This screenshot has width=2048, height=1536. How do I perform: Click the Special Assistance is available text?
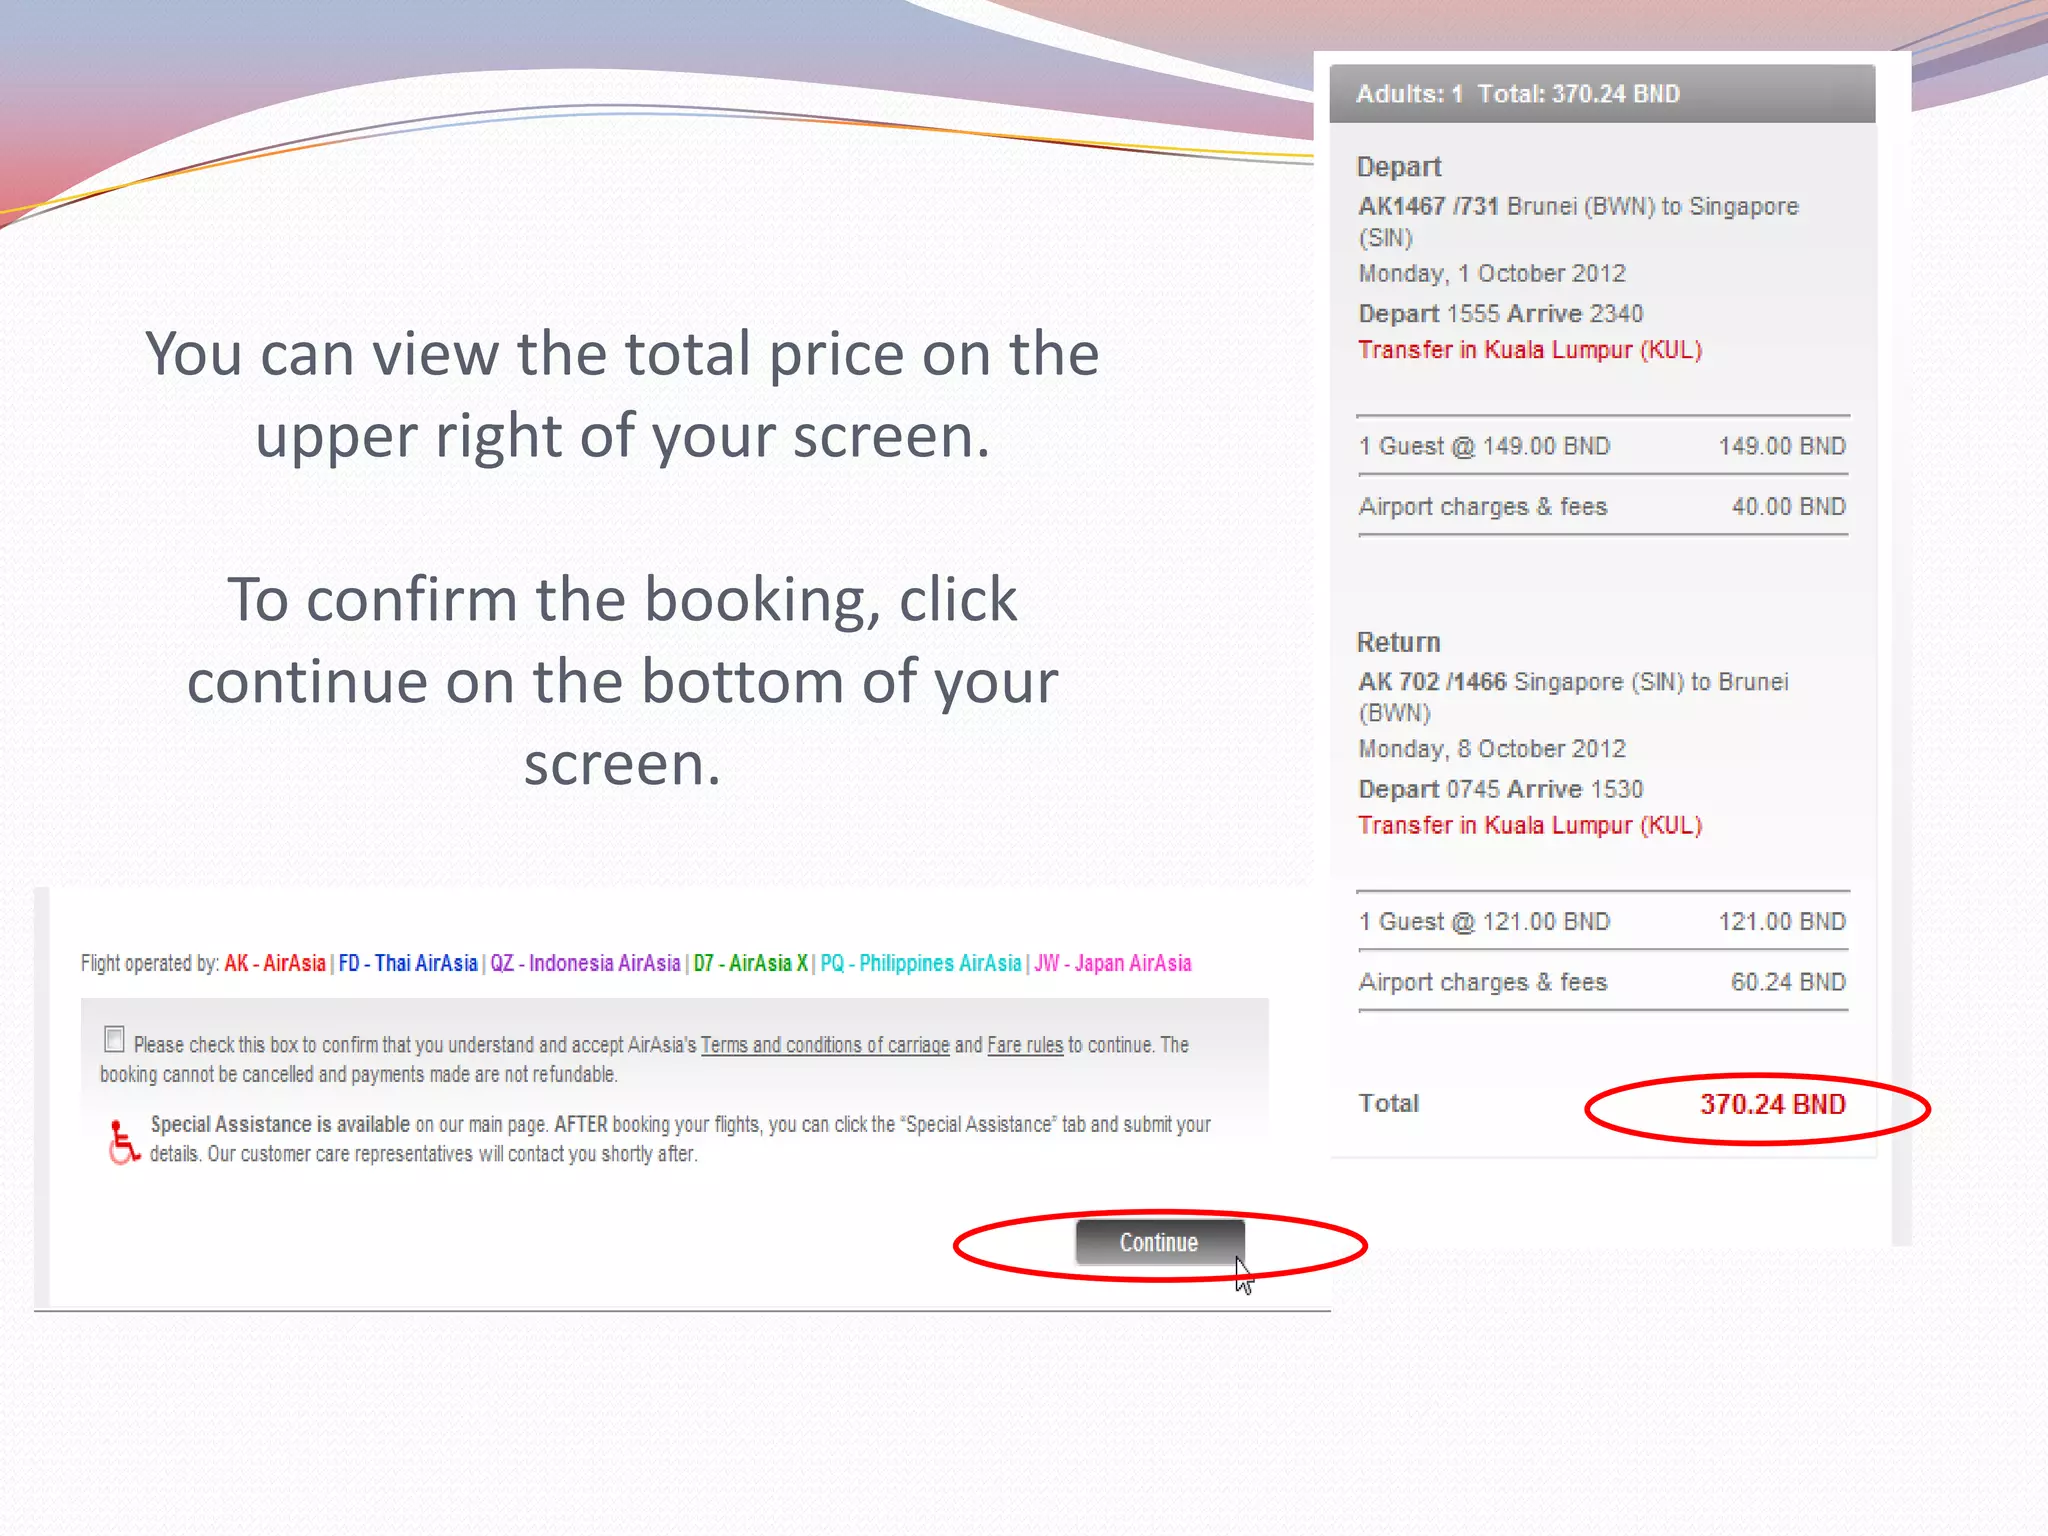coord(280,1124)
